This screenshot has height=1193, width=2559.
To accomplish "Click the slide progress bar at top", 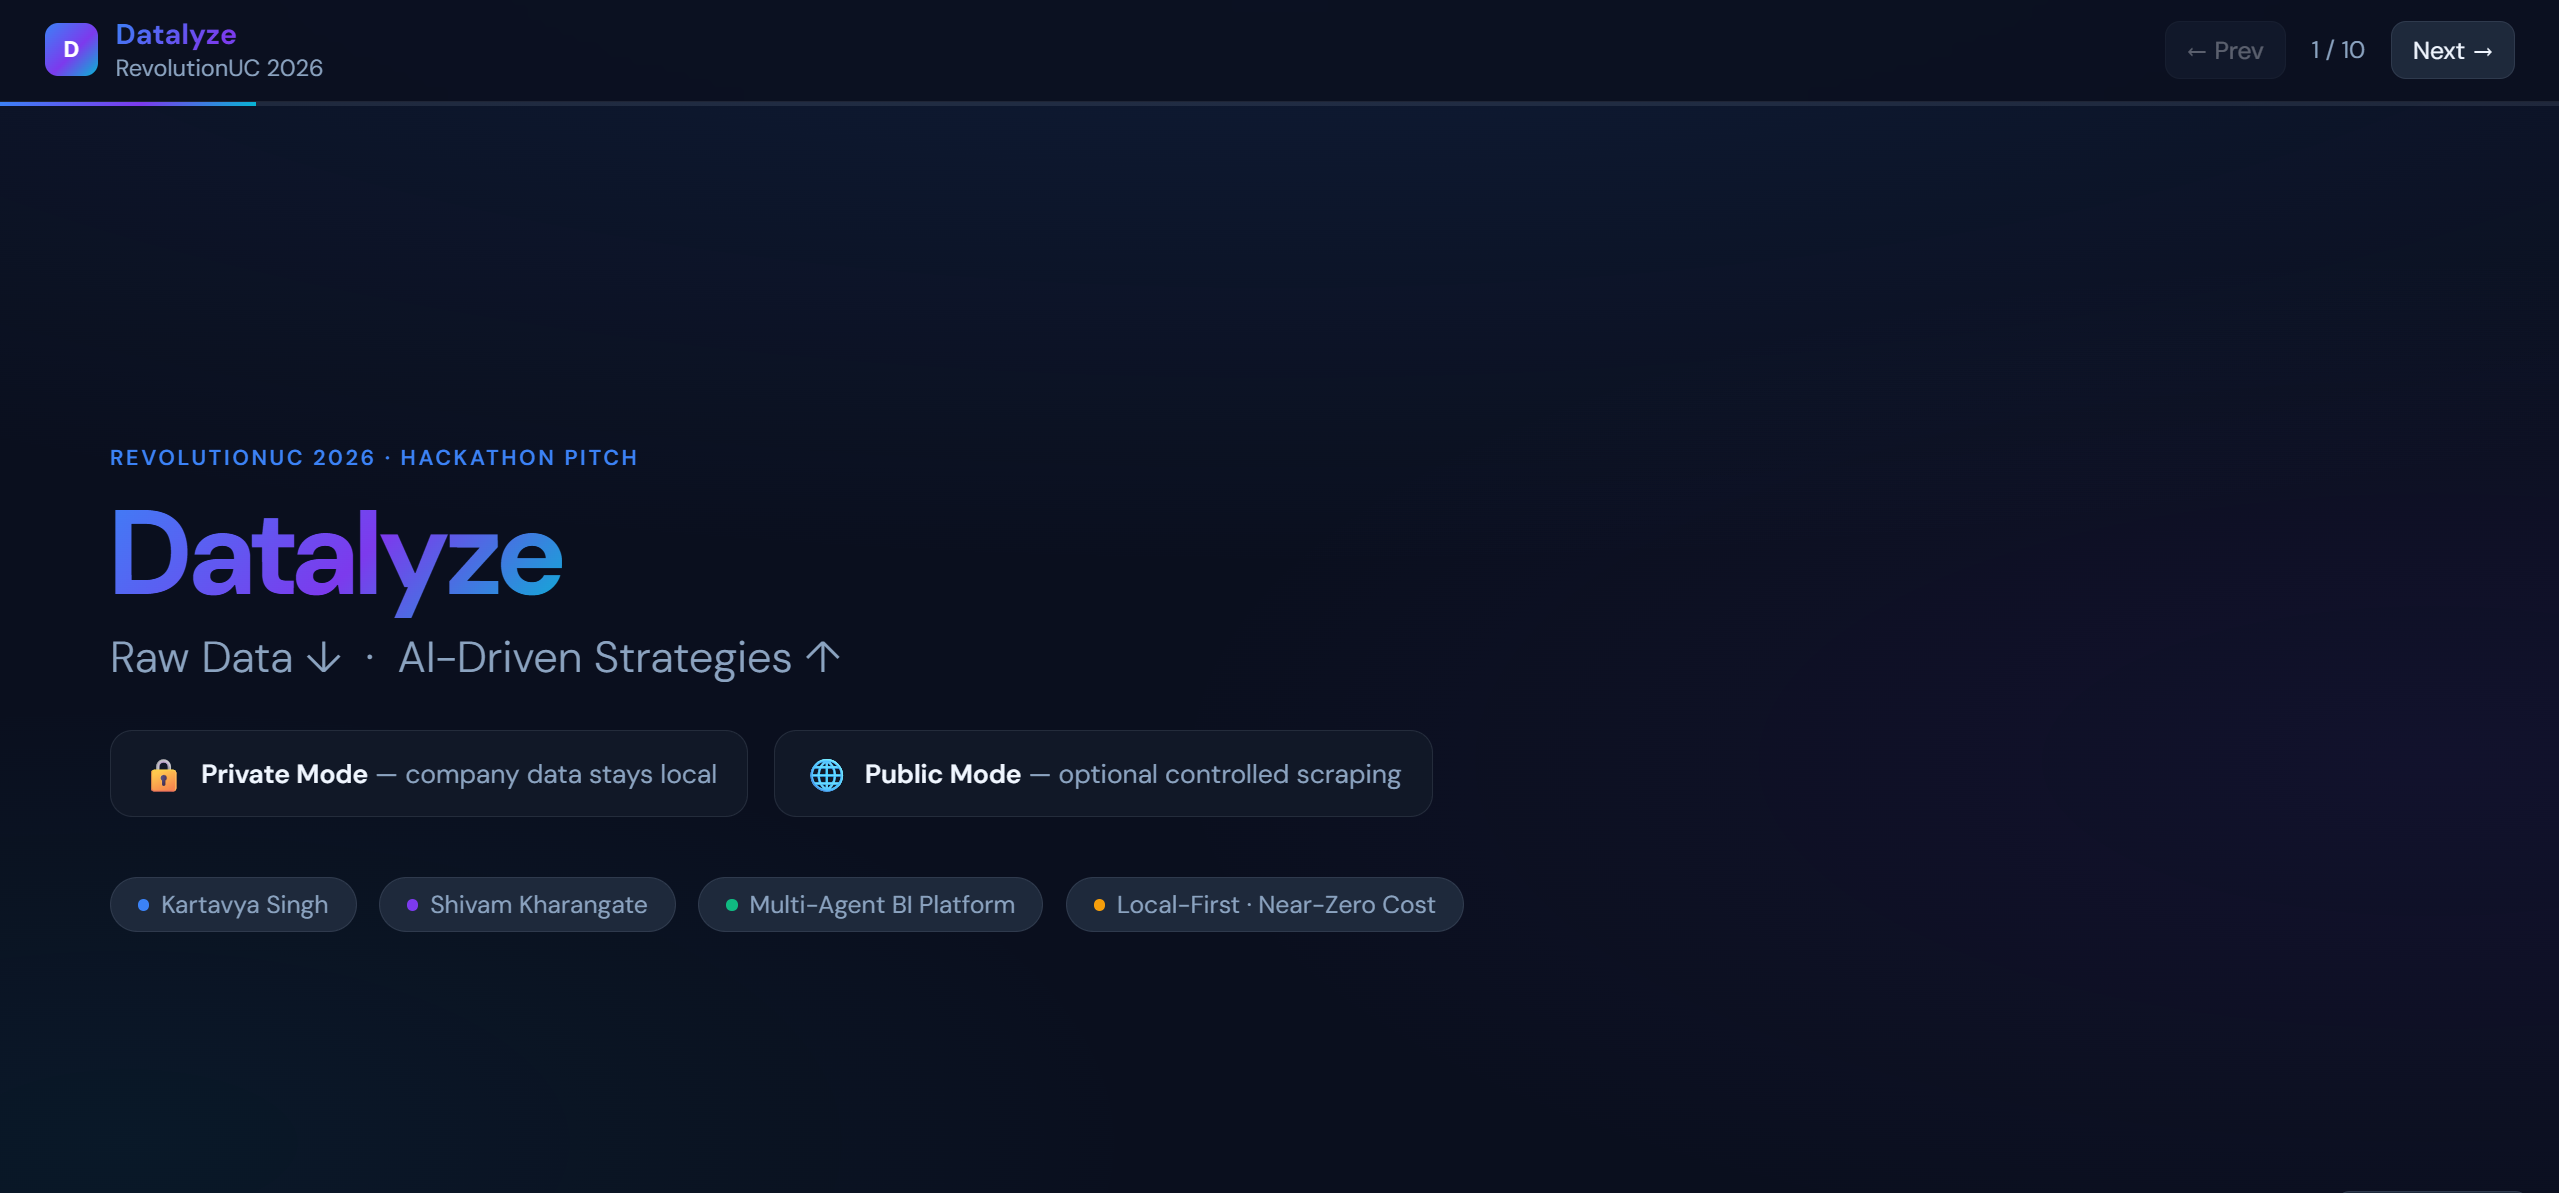I will (1279, 103).
